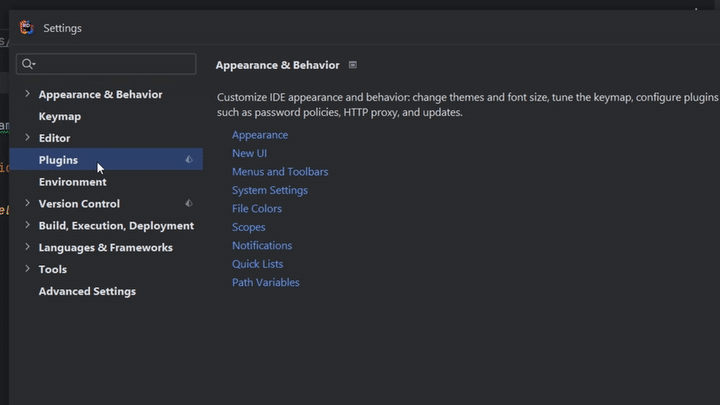Expand the Build, Execution, Deployment chevron
This screenshot has width=720, height=405.
coord(27,226)
